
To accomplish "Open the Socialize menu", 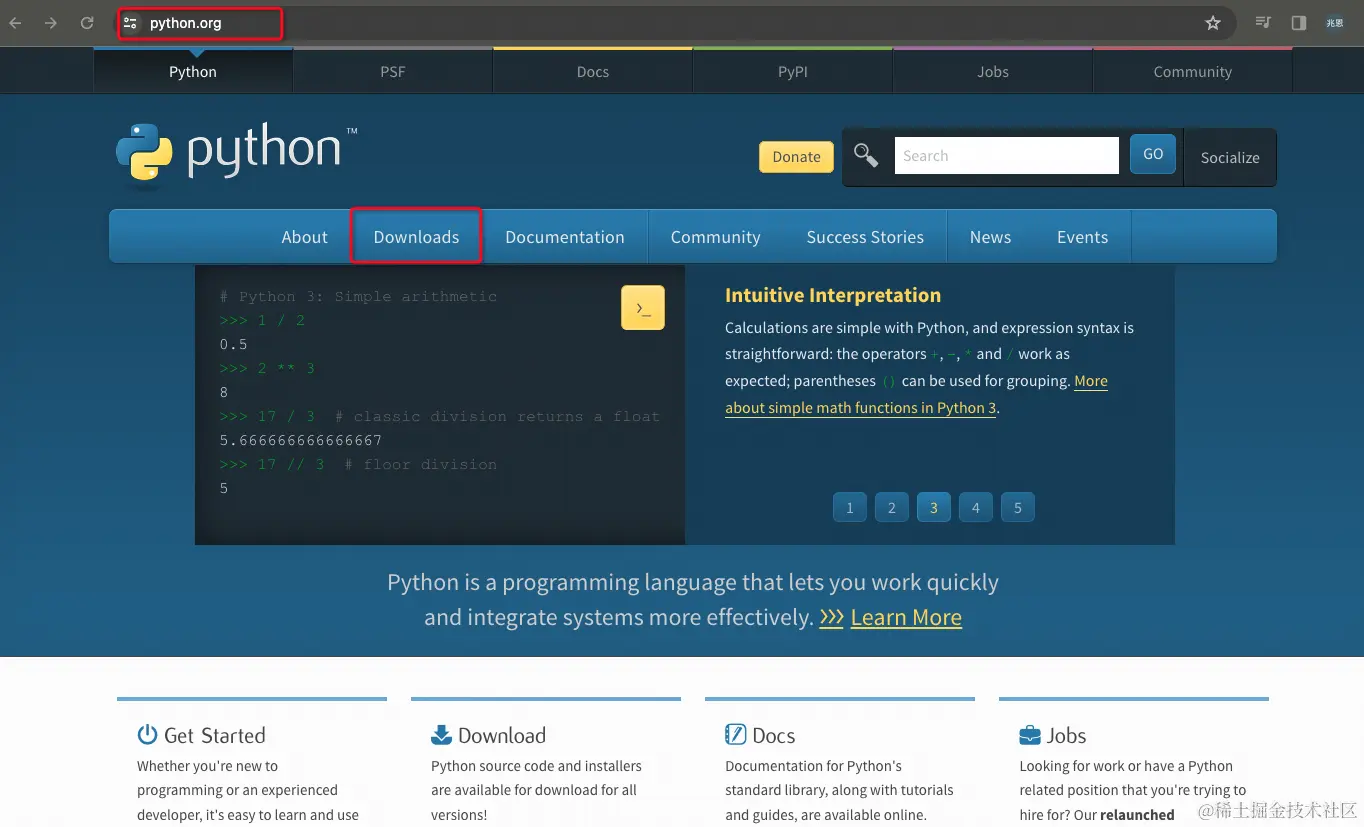I will pyautogui.click(x=1230, y=158).
